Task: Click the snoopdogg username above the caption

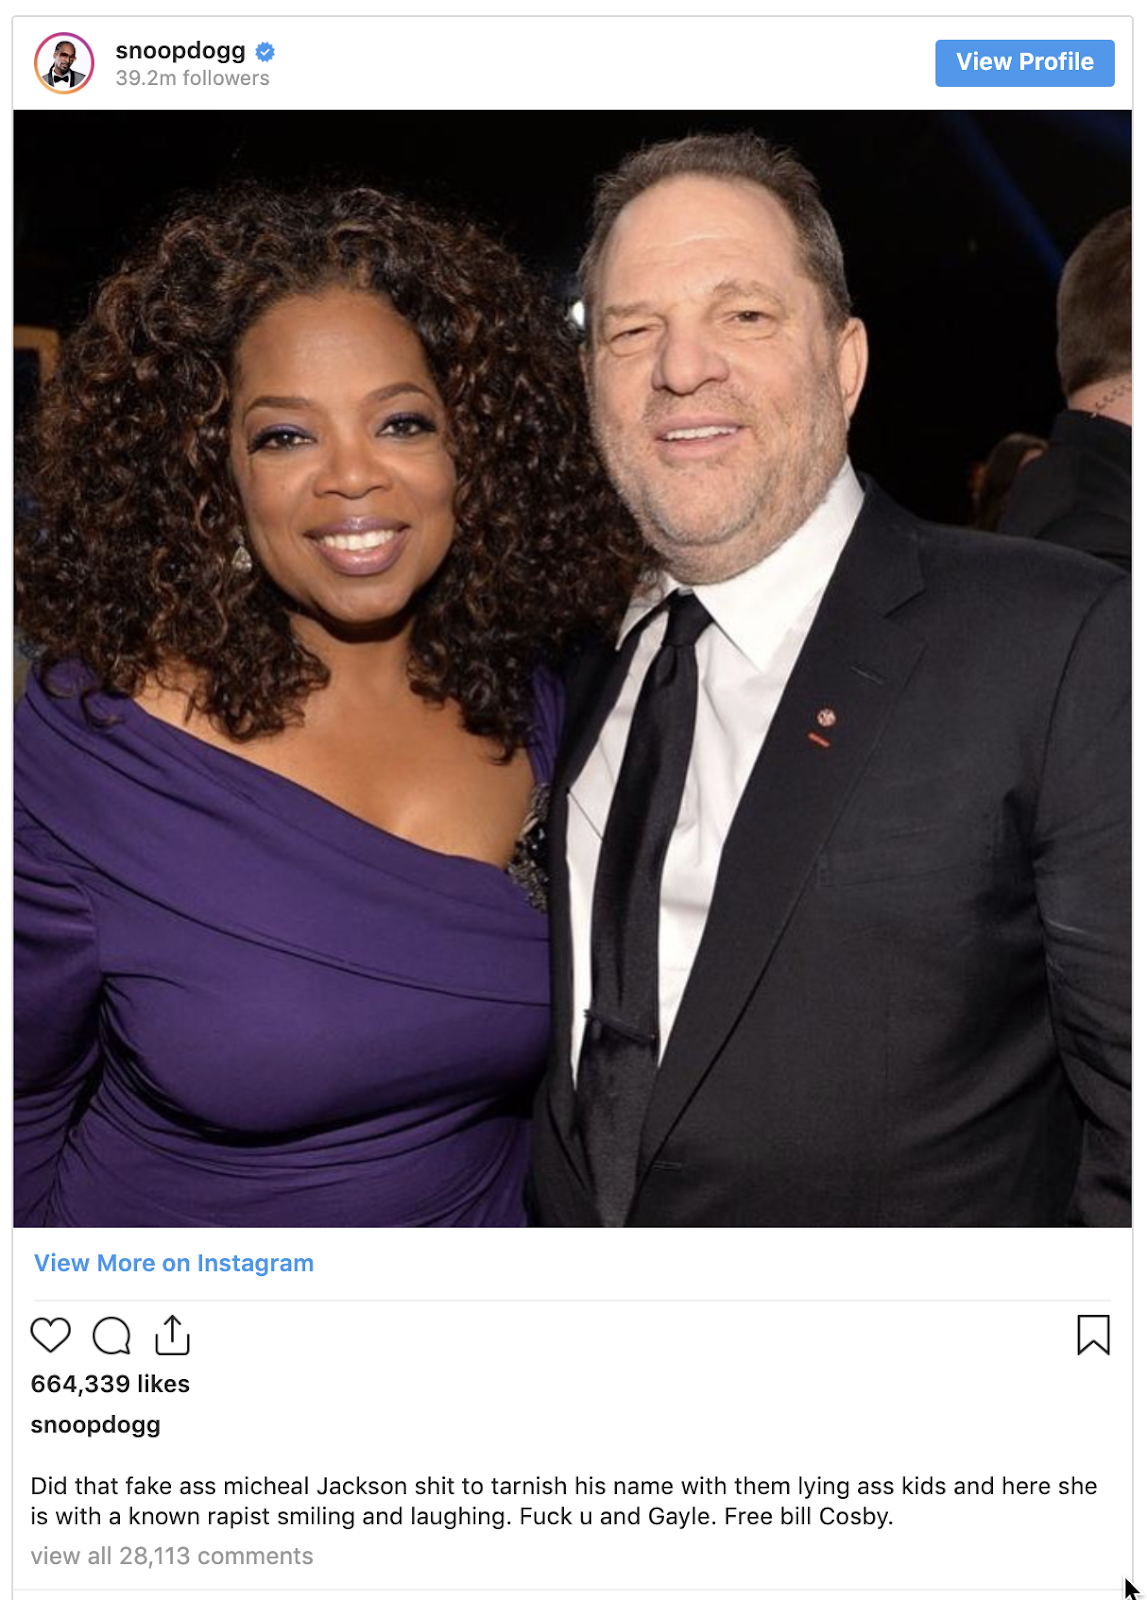Action: click(95, 1425)
